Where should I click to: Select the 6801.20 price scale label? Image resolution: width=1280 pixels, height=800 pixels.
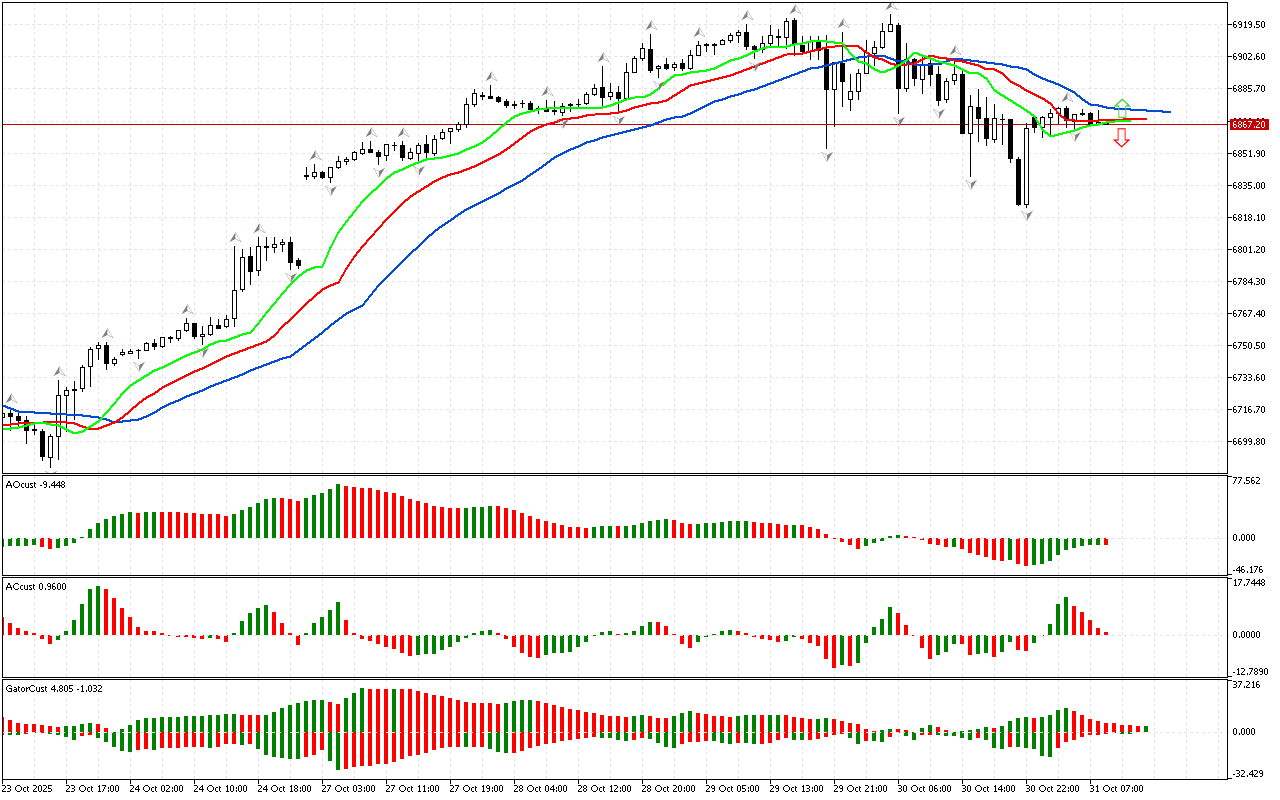point(1249,250)
